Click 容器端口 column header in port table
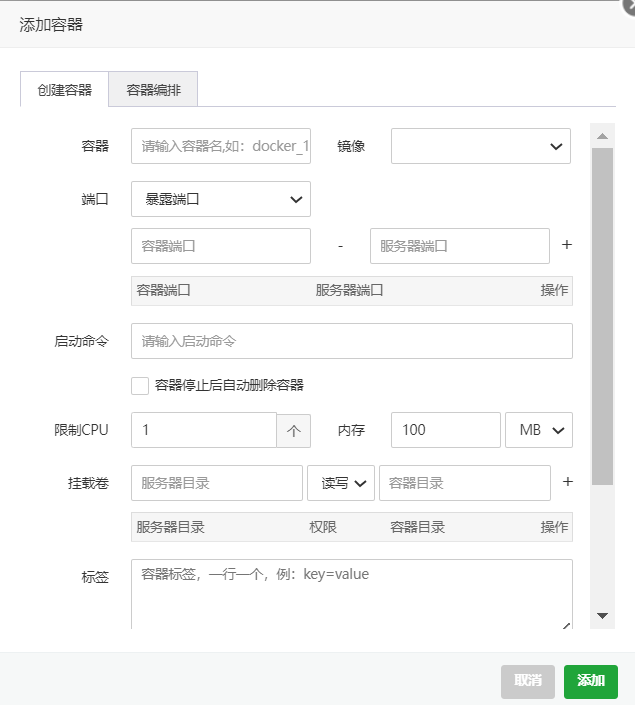 (163, 290)
